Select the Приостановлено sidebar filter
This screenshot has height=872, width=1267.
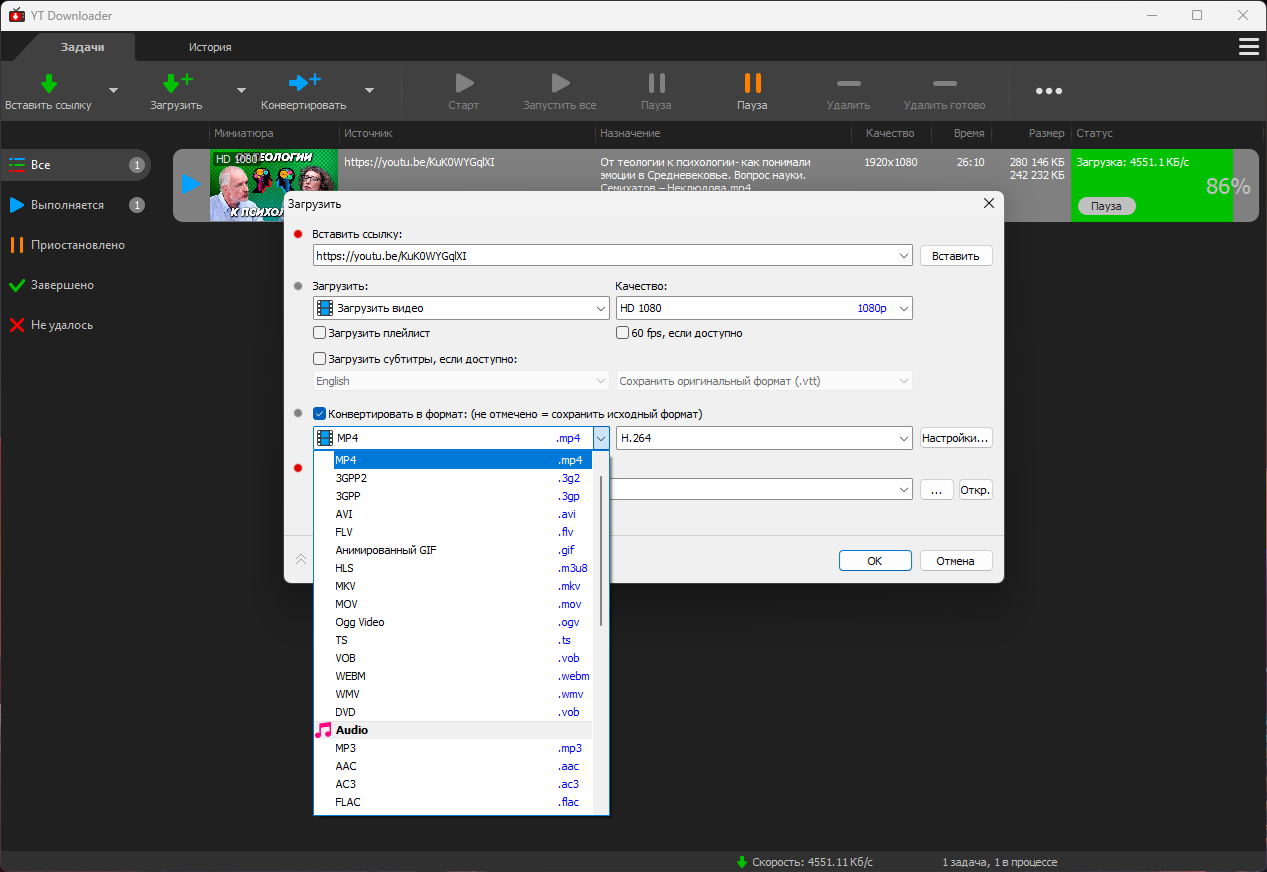(76, 245)
